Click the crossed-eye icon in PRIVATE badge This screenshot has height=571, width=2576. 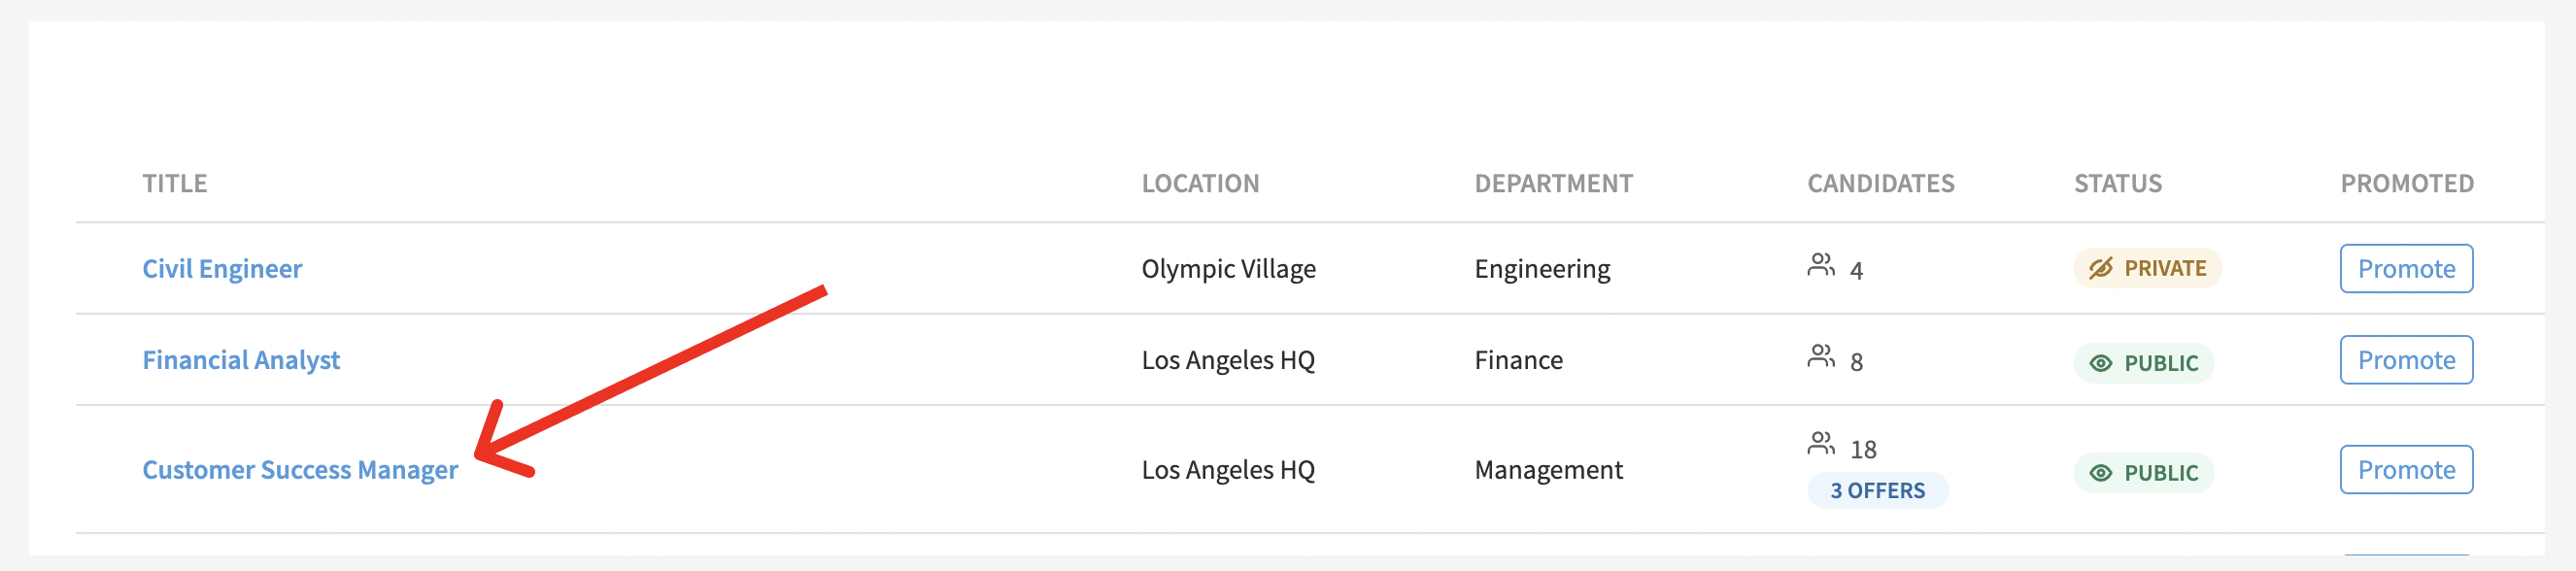pos(2101,268)
